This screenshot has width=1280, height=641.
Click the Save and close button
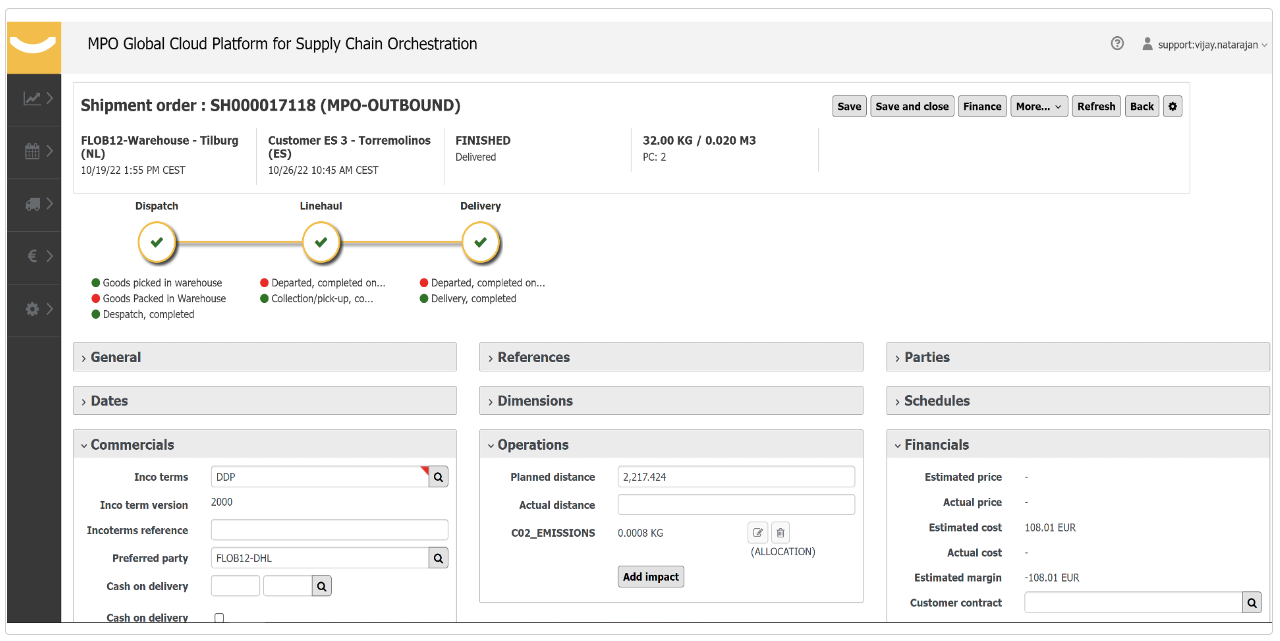(x=911, y=107)
